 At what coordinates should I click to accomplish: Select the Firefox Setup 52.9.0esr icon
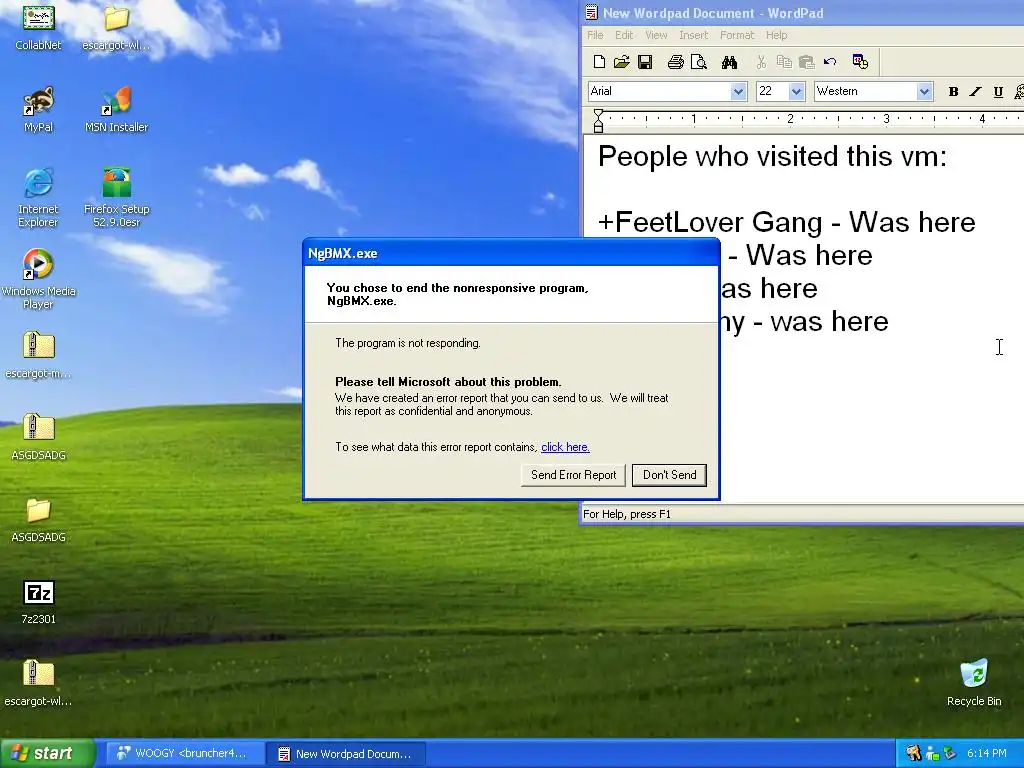pyautogui.click(x=116, y=198)
